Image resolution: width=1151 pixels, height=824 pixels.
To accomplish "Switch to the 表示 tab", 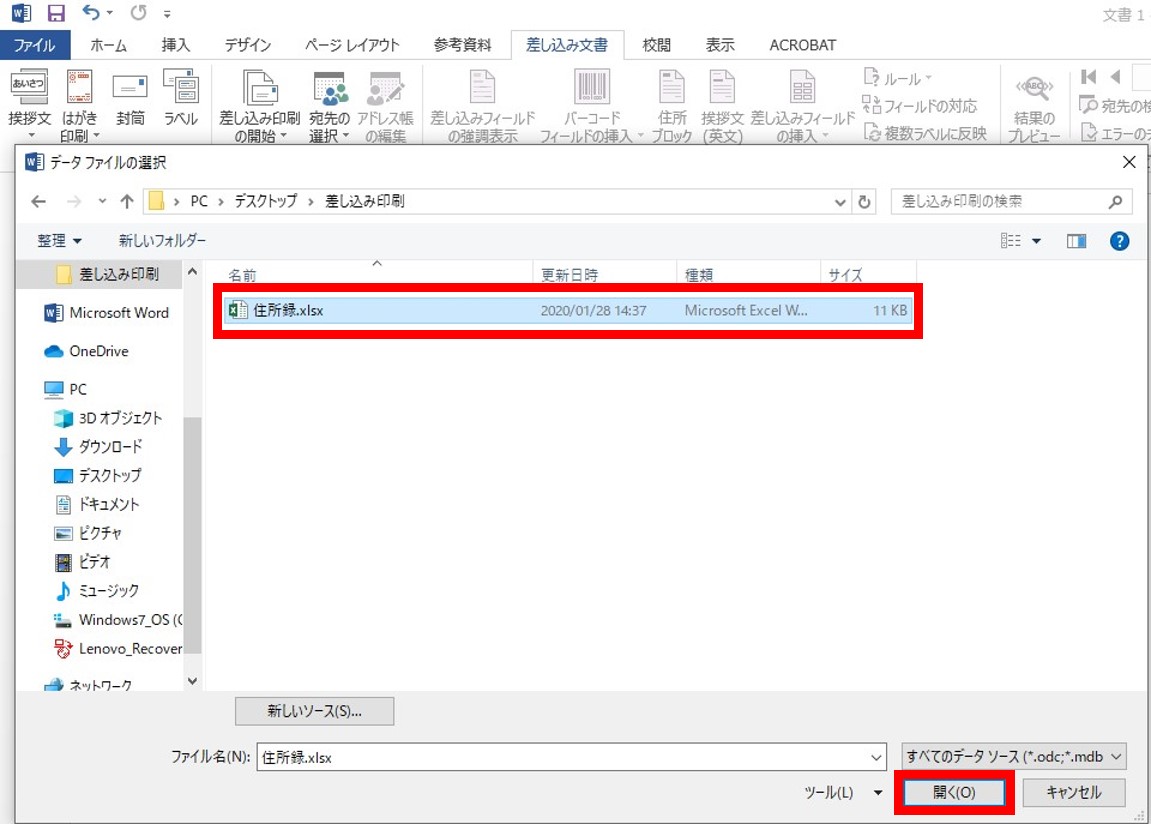I will [720, 45].
